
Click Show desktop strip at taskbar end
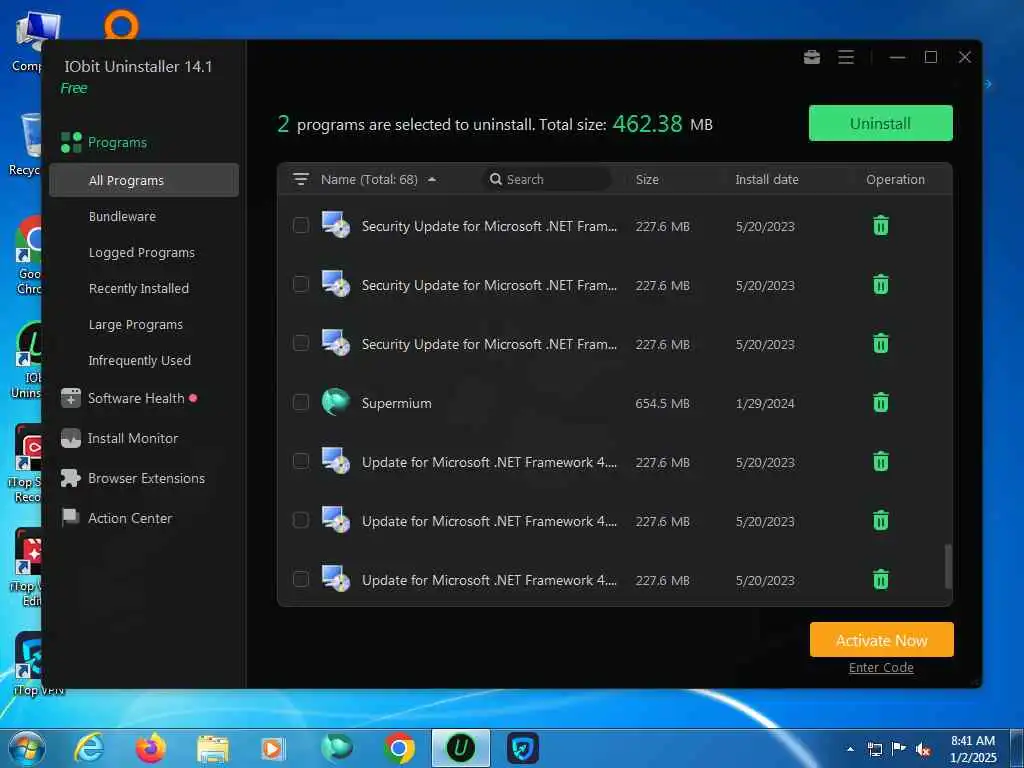point(1017,748)
